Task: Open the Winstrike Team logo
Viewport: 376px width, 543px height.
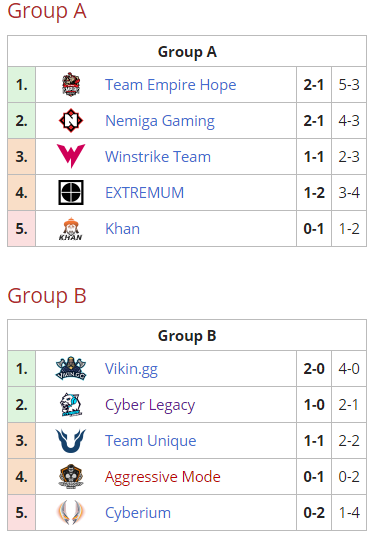Action: 71,156
